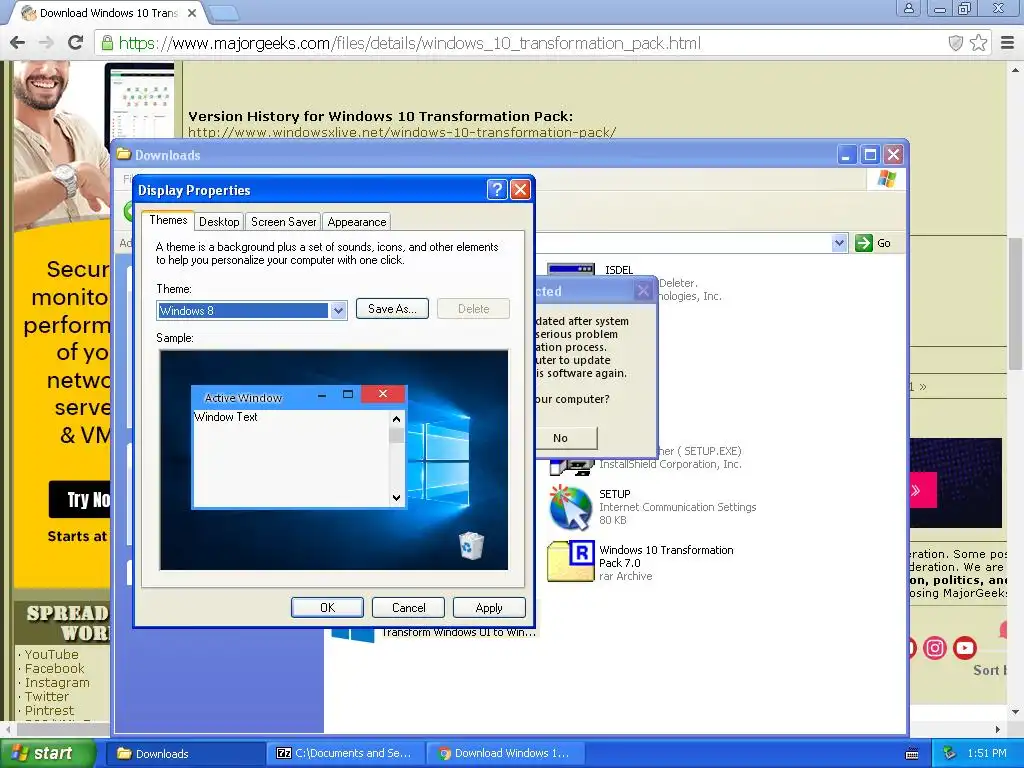
Task: Click the Twitter link in the sidebar
Action: (x=46, y=697)
